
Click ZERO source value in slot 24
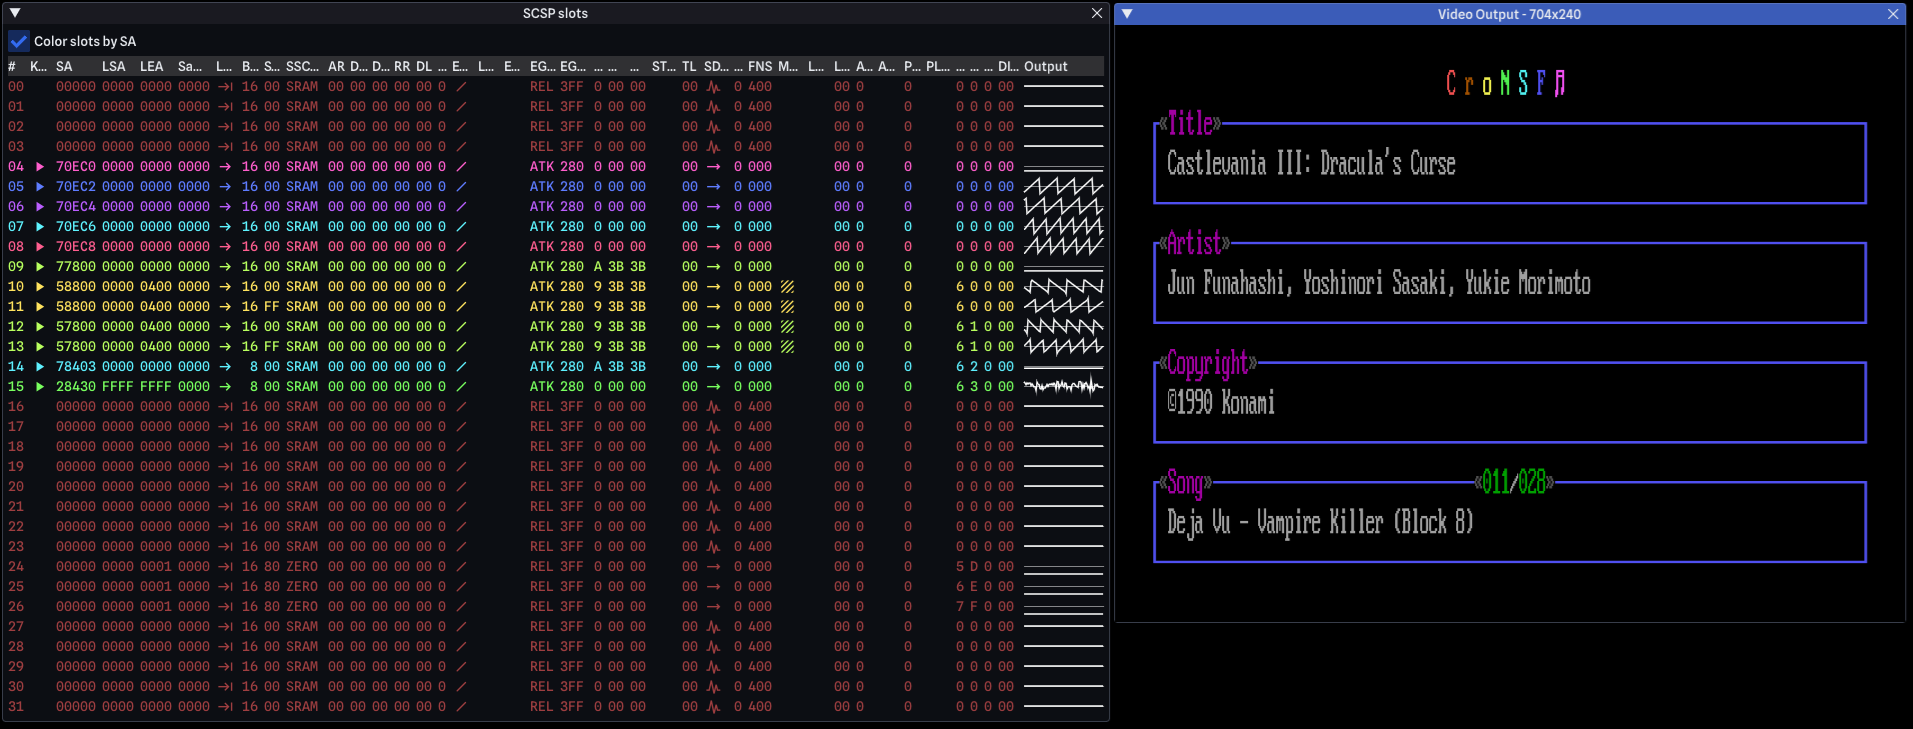click(302, 567)
